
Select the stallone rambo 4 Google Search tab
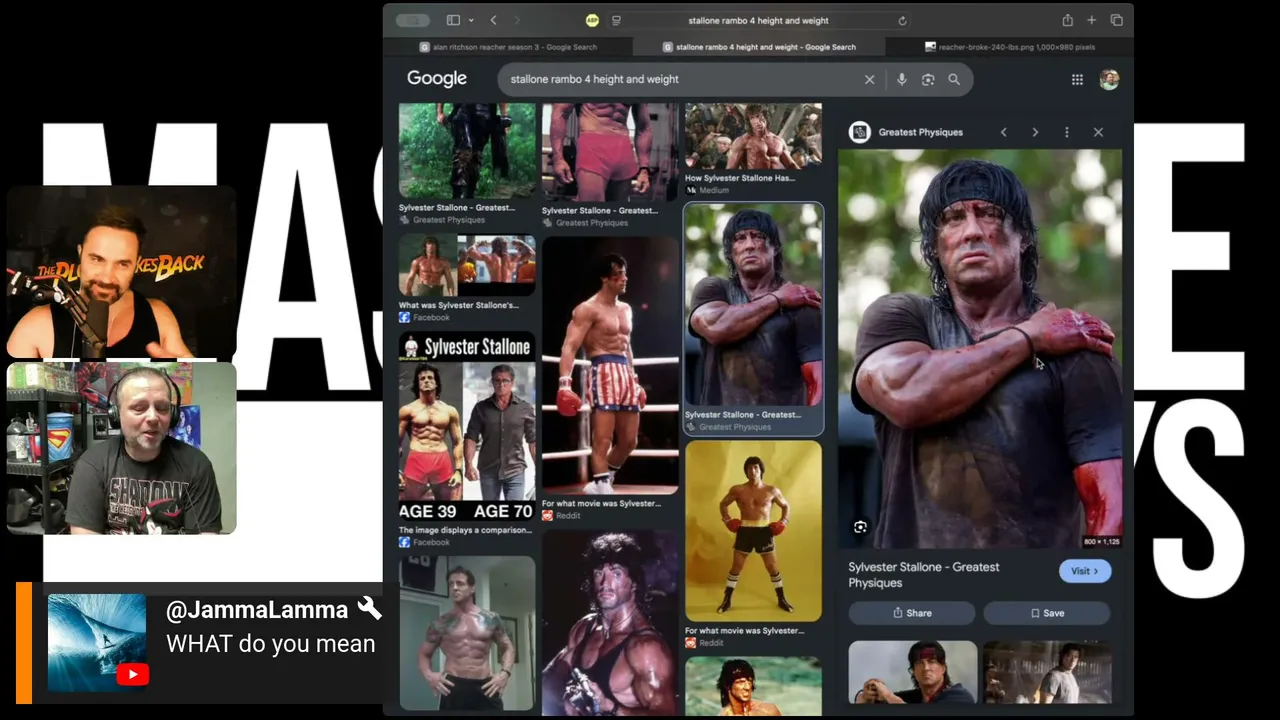click(759, 47)
